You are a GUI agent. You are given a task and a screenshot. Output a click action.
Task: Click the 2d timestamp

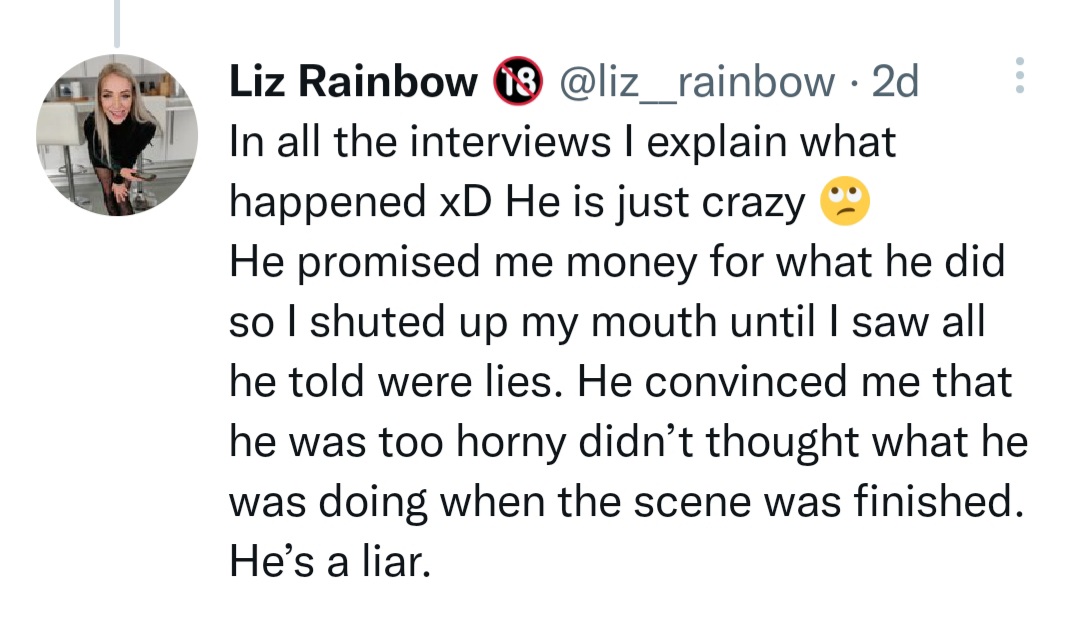point(894,82)
